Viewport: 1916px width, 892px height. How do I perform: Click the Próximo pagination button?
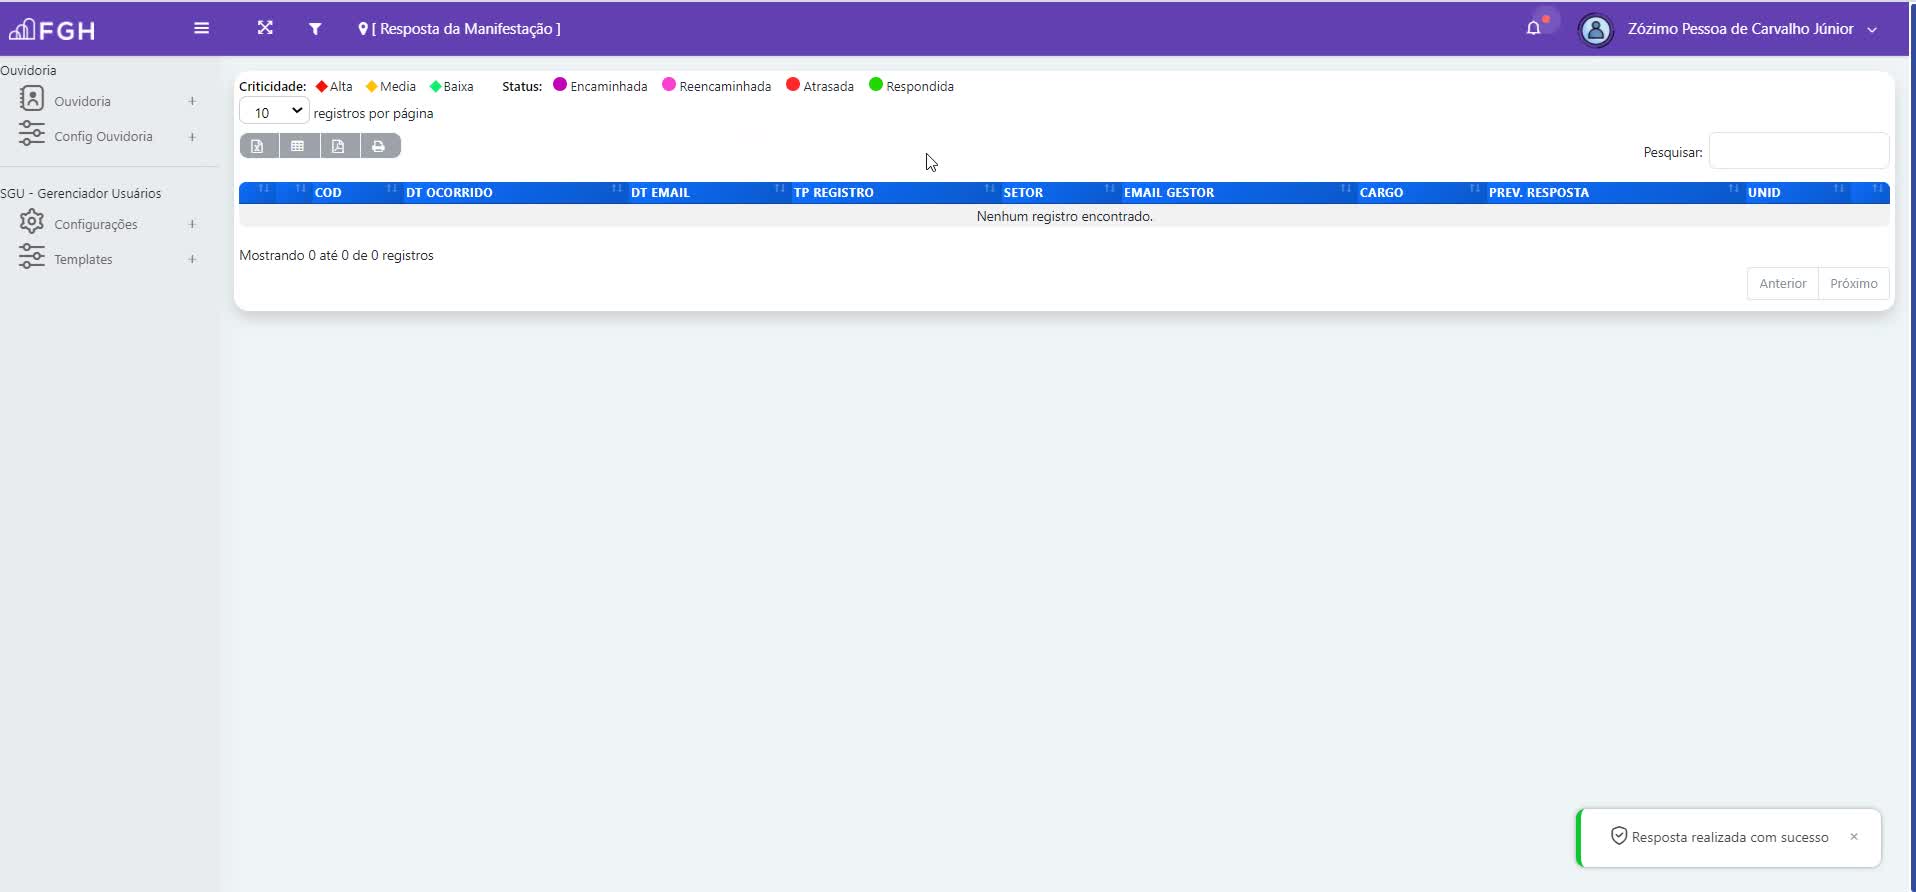pos(1853,283)
